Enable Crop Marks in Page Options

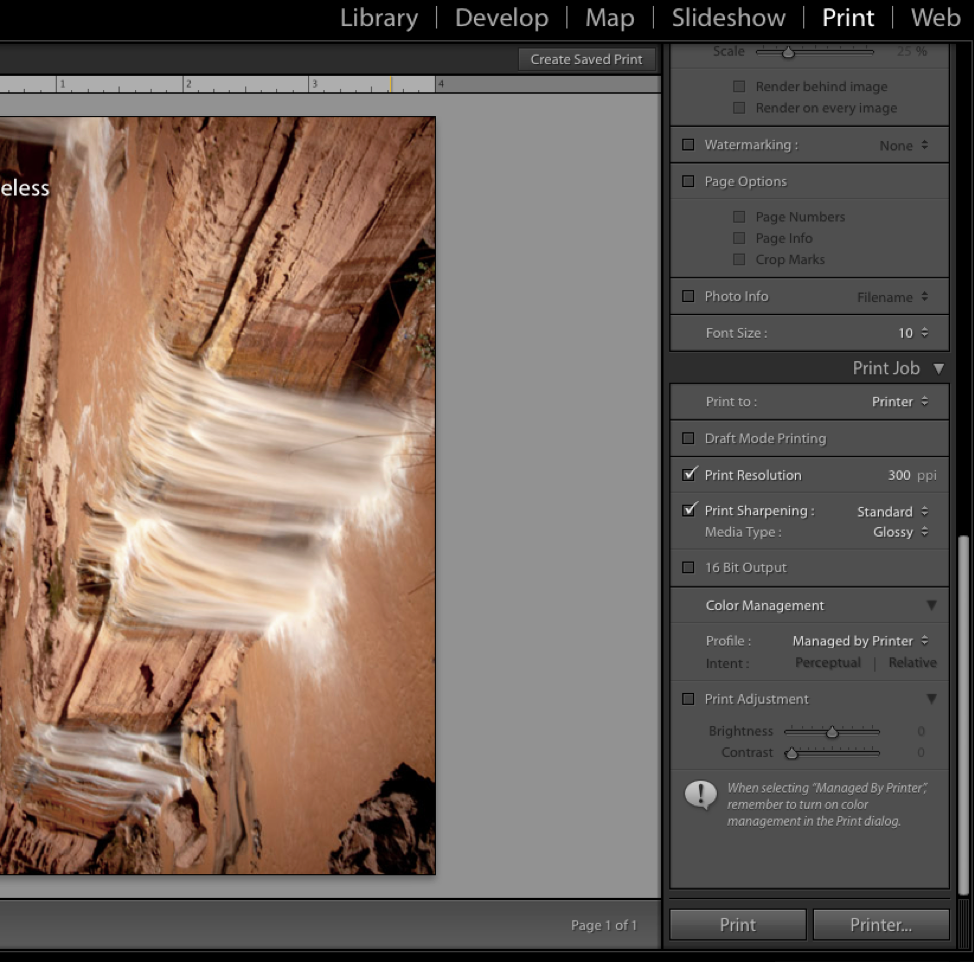[x=738, y=259]
